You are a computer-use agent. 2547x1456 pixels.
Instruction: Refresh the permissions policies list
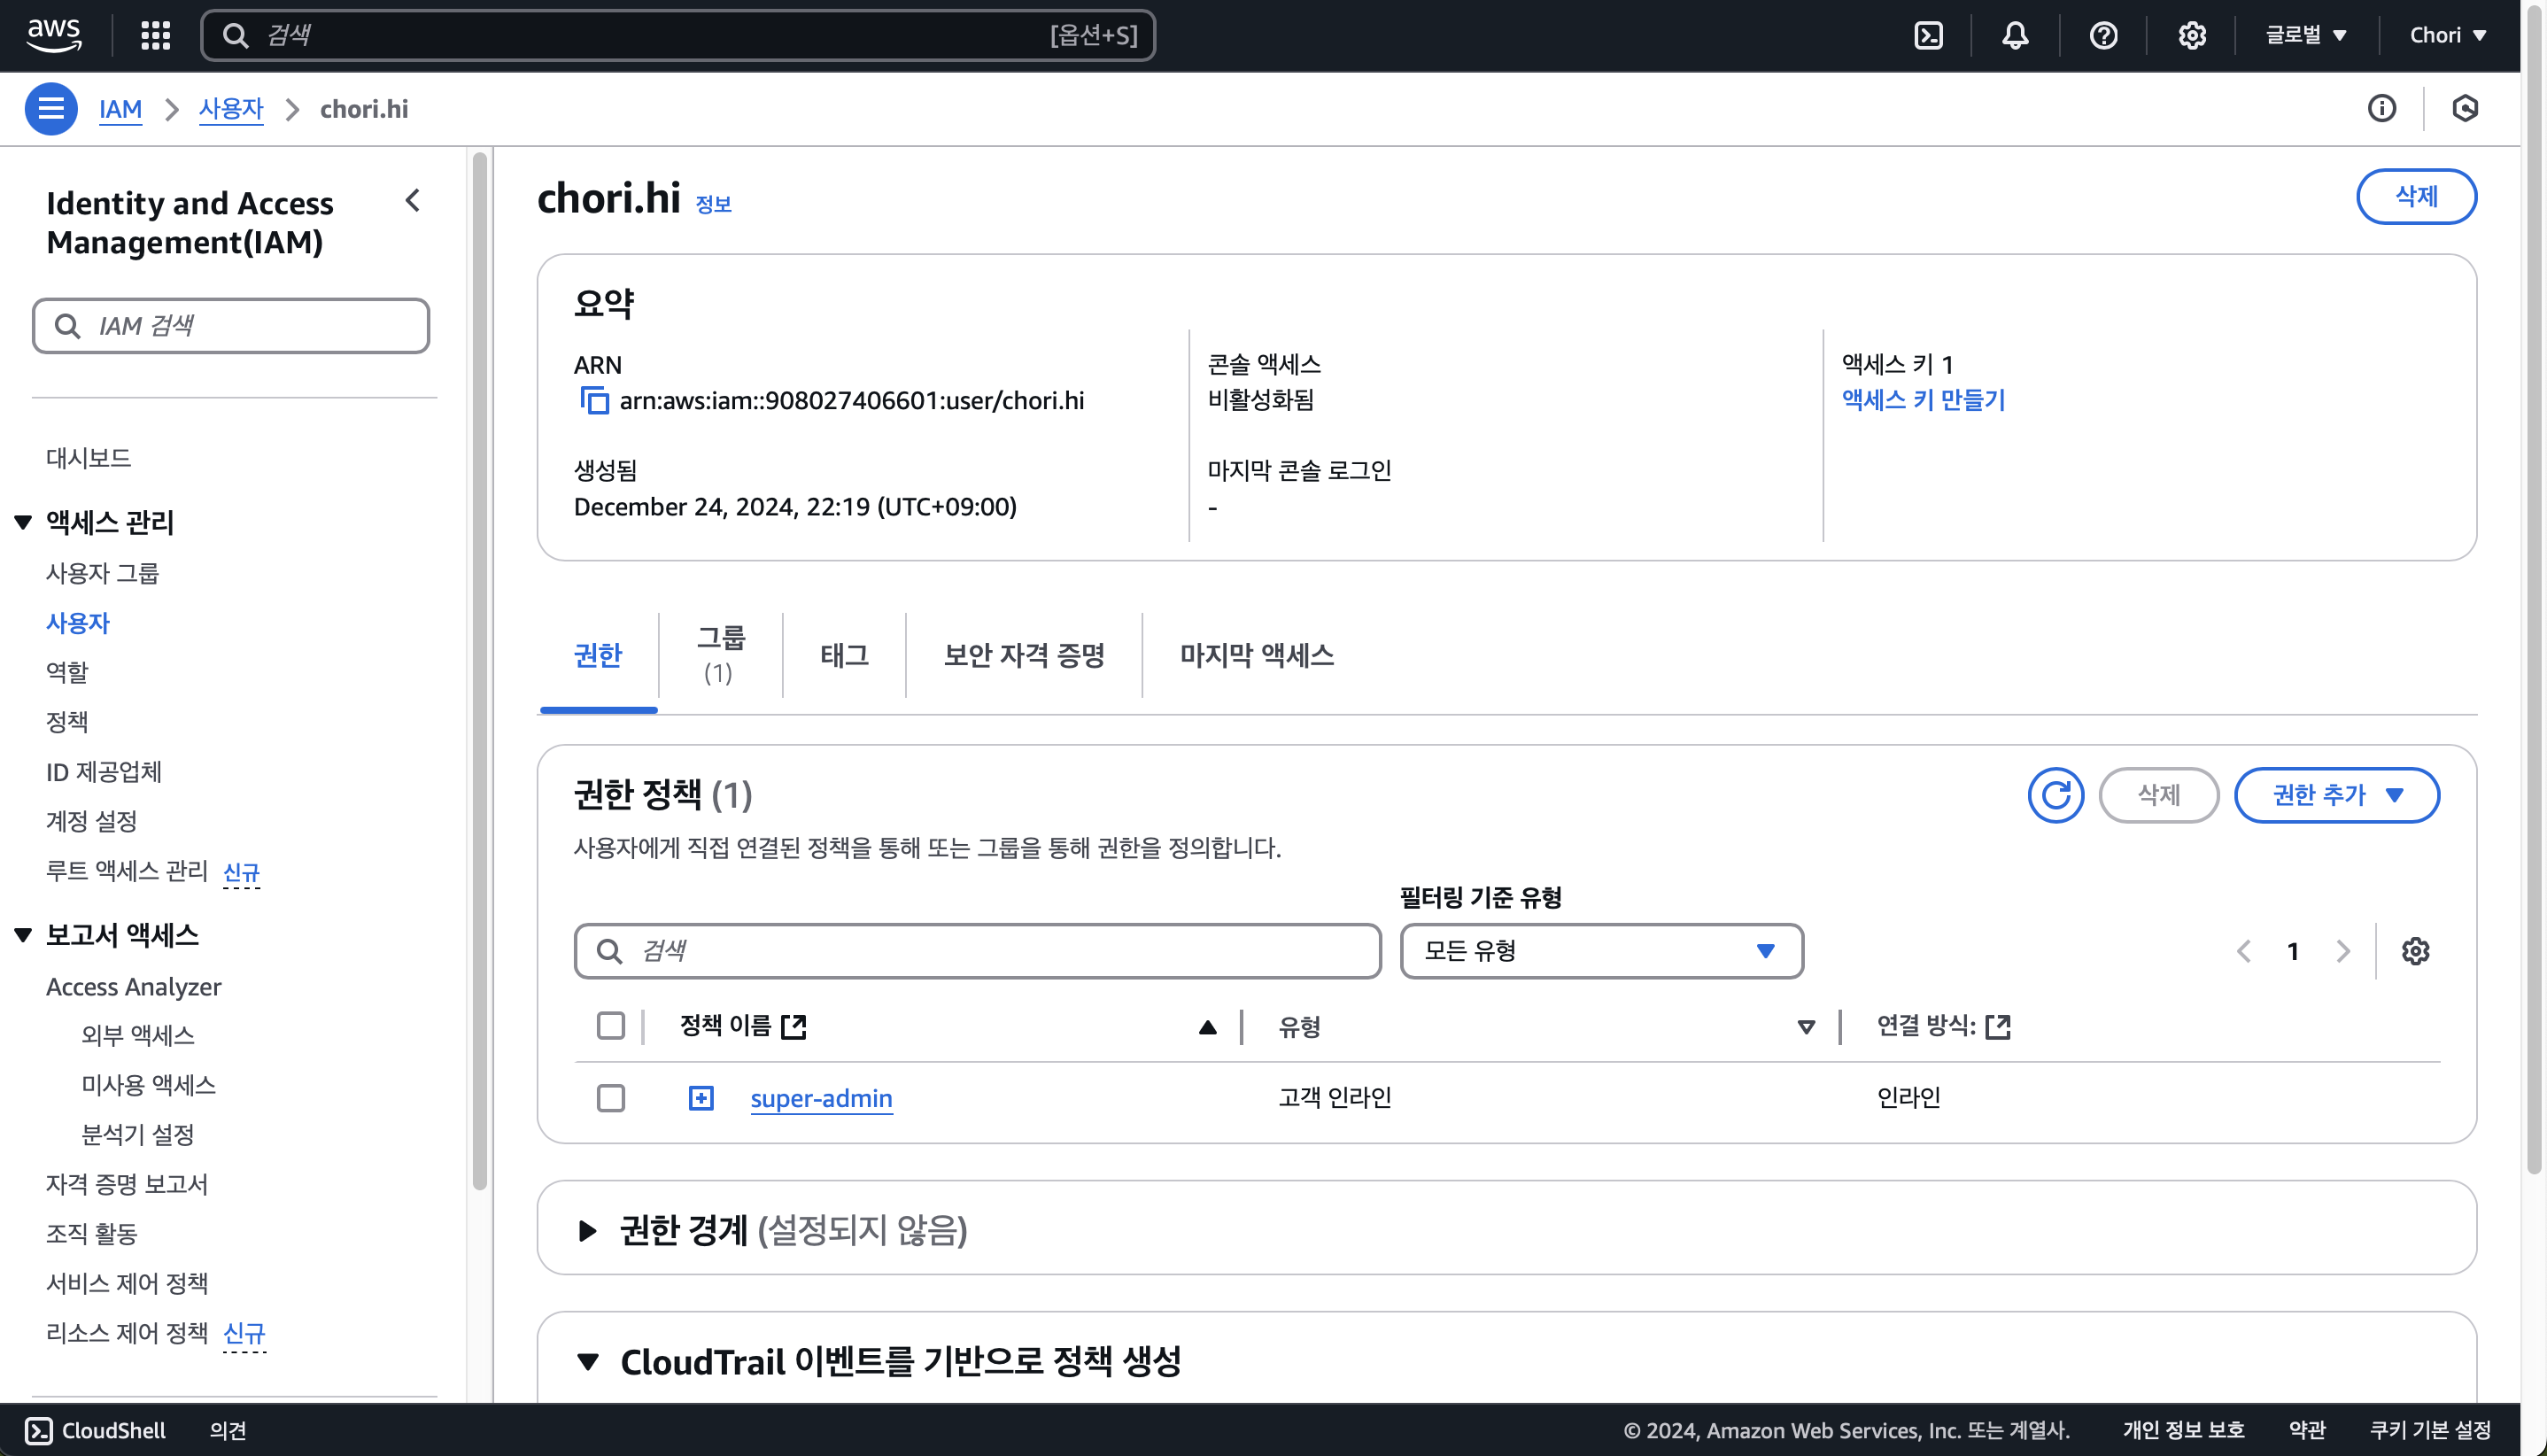tap(2055, 795)
